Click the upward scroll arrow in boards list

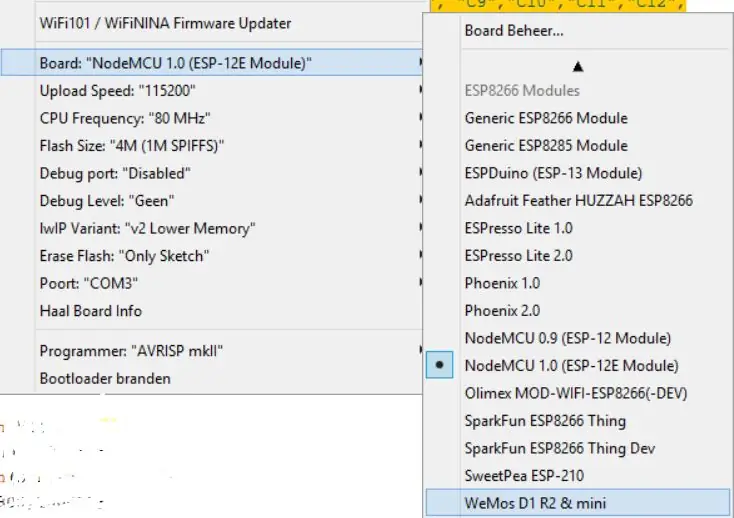coord(578,67)
